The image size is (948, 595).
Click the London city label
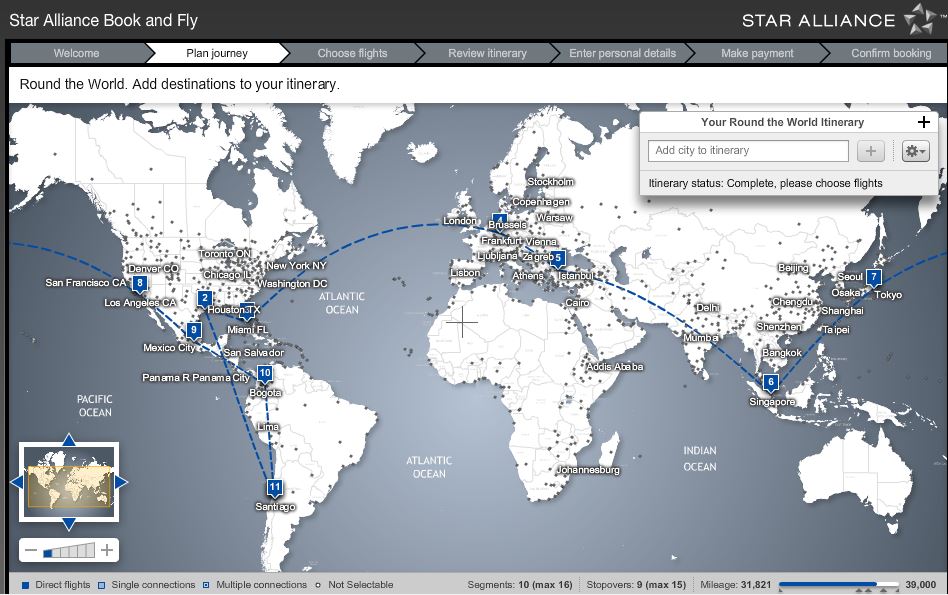click(x=459, y=221)
